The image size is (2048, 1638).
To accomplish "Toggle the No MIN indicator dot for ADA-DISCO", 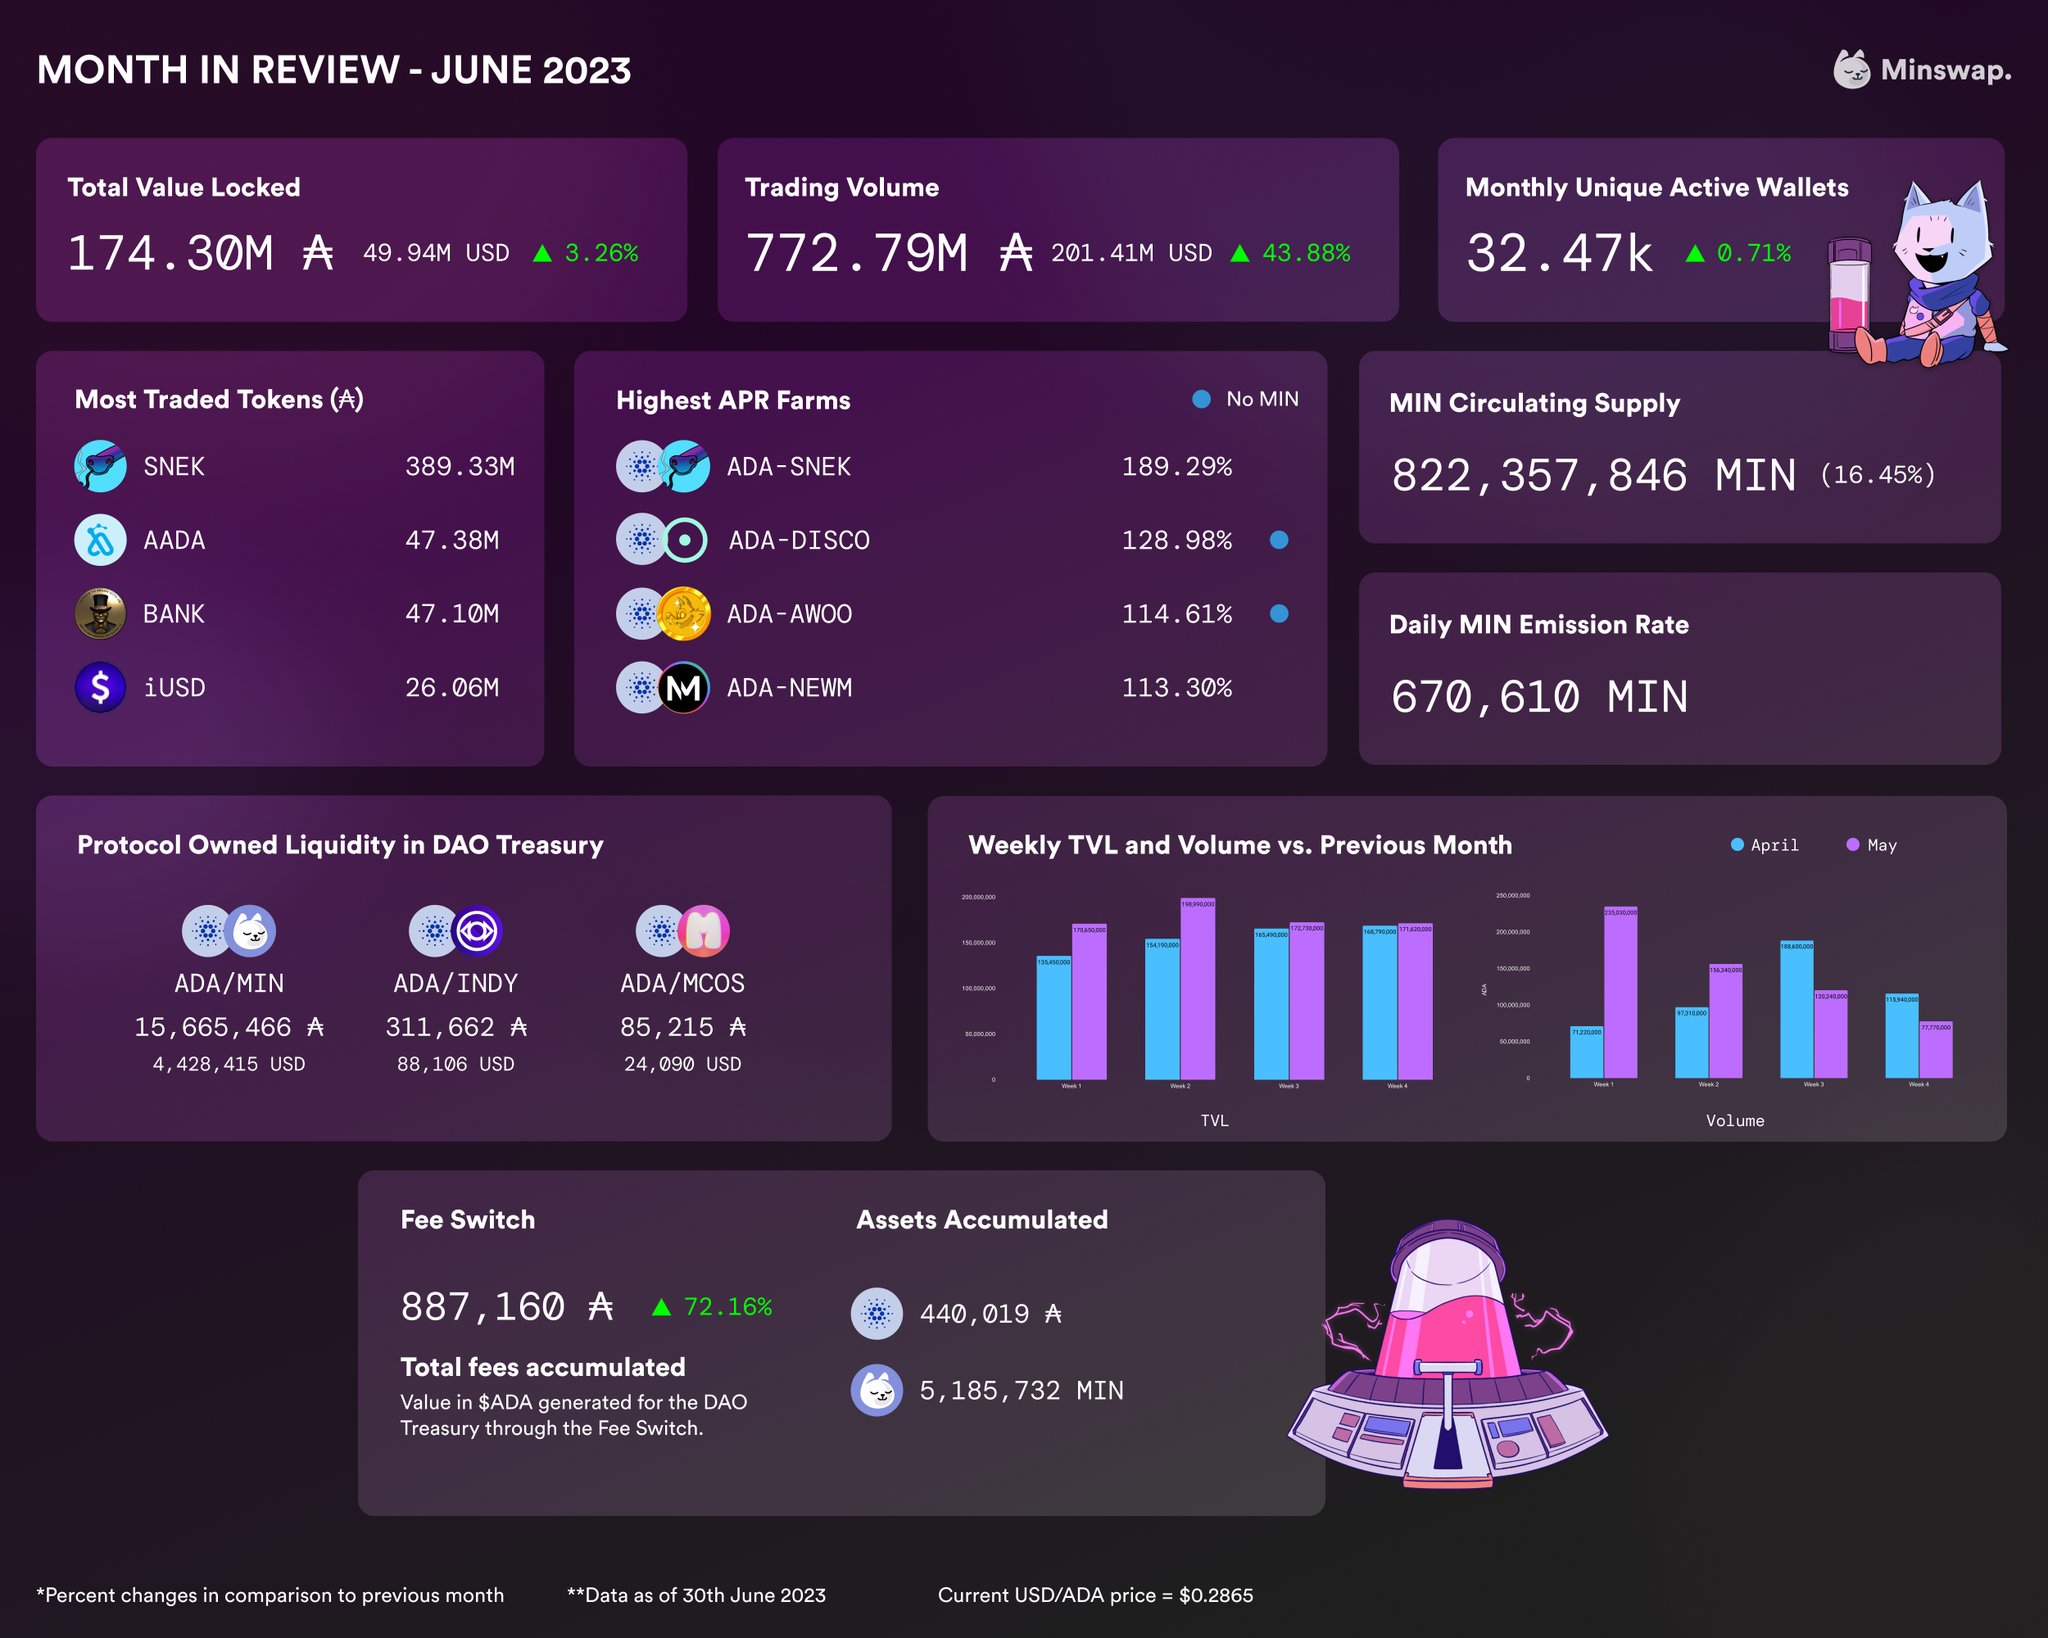I will tap(1281, 540).
